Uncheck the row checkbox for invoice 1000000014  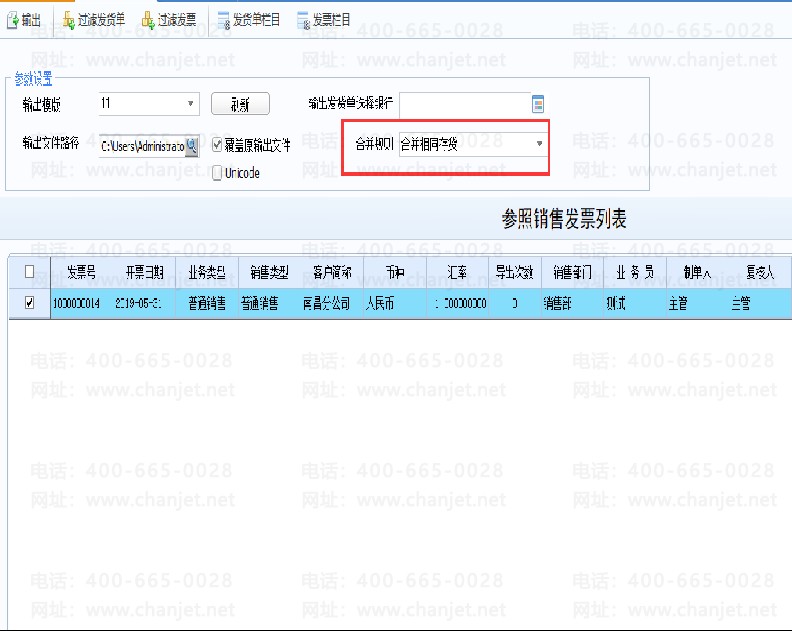(29, 303)
